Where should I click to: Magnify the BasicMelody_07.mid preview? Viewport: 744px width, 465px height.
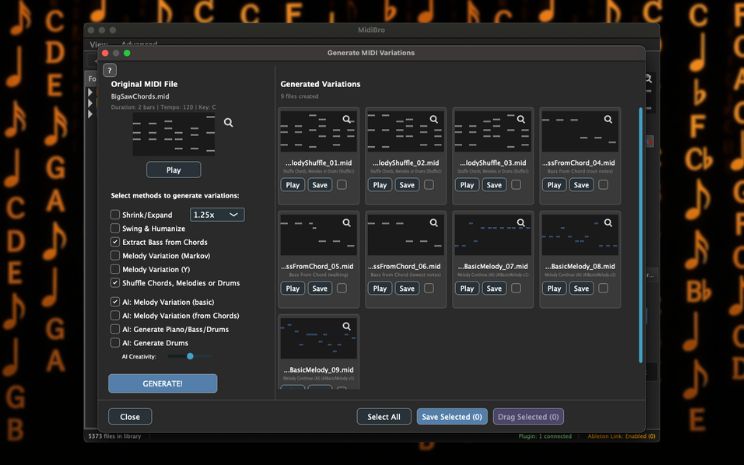(521, 223)
